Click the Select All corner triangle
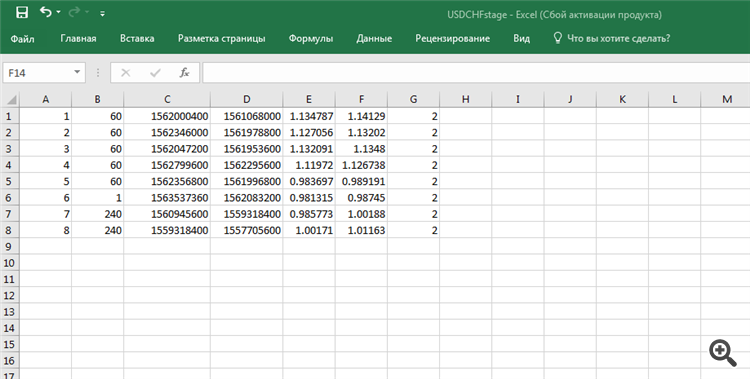The width and height of the screenshot is (750, 379). (11, 100)
